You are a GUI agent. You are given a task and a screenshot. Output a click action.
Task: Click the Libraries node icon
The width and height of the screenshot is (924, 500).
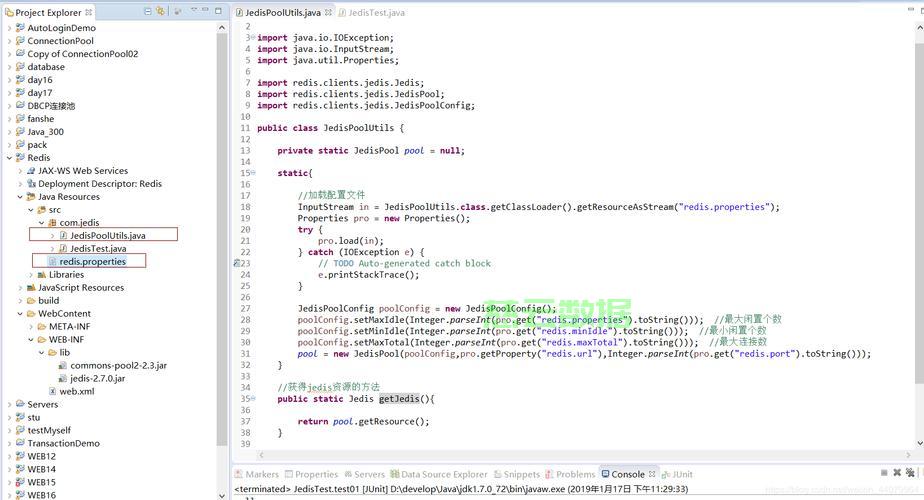[42, 274]
